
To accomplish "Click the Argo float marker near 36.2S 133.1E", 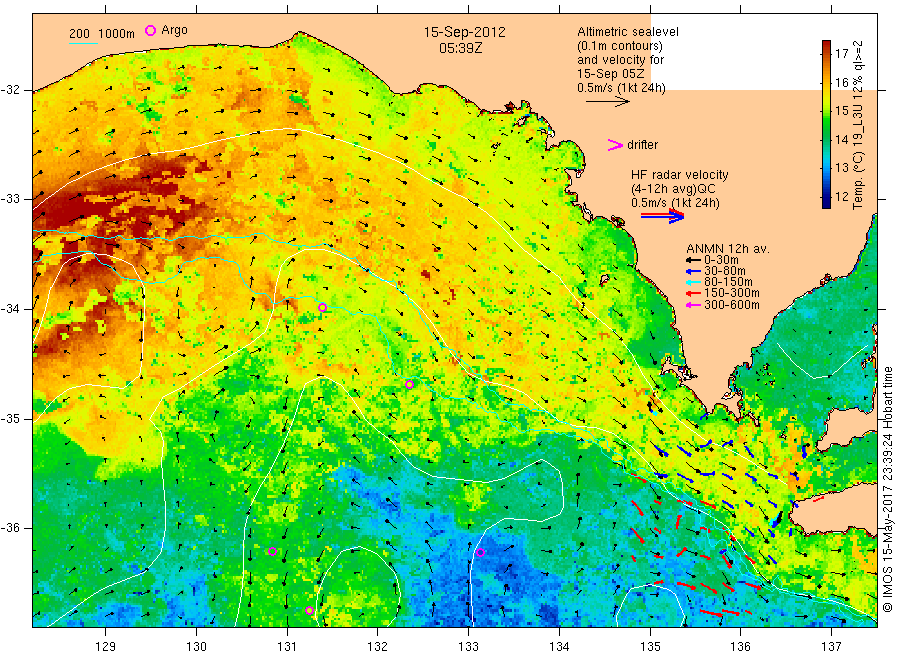I will [480, 553].
